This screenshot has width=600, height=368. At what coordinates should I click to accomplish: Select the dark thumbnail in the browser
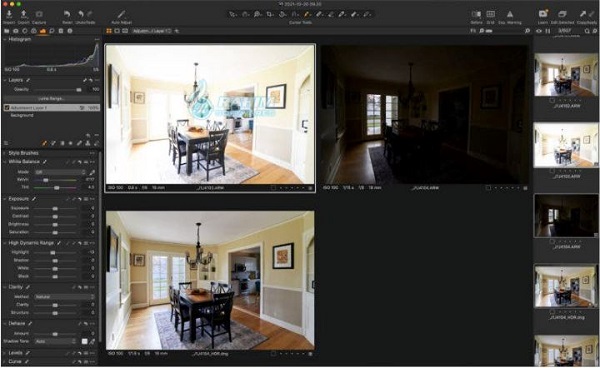pos(566,215)
